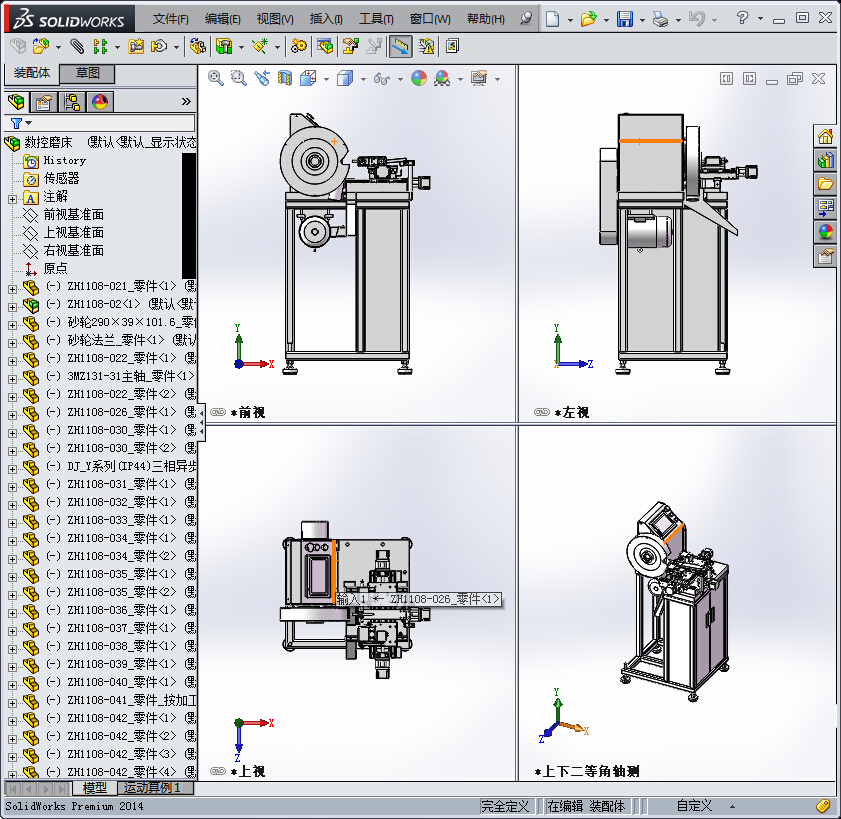Open the DisplayManager tab icon

click(100, 102)
